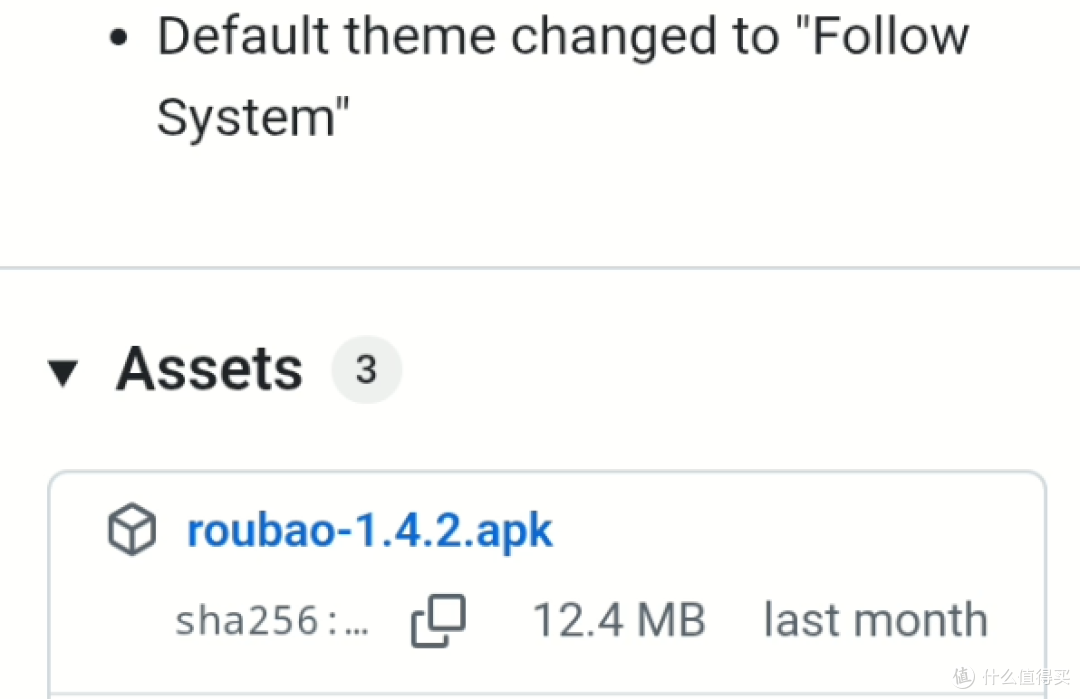
Task: Download roubao-1.4.2.apk file
Action: (369, 530)
